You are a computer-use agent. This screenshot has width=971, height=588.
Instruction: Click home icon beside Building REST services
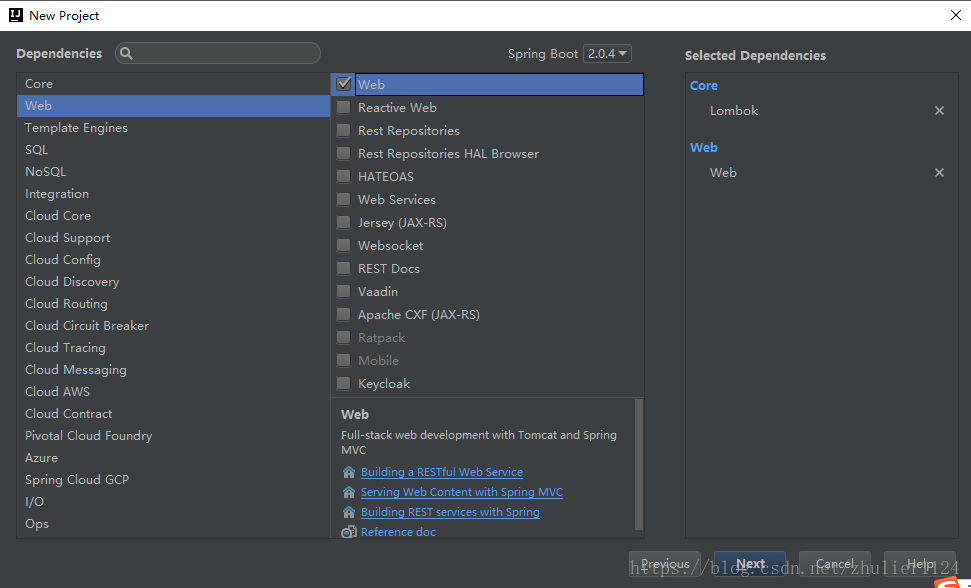tap(348, 512)
